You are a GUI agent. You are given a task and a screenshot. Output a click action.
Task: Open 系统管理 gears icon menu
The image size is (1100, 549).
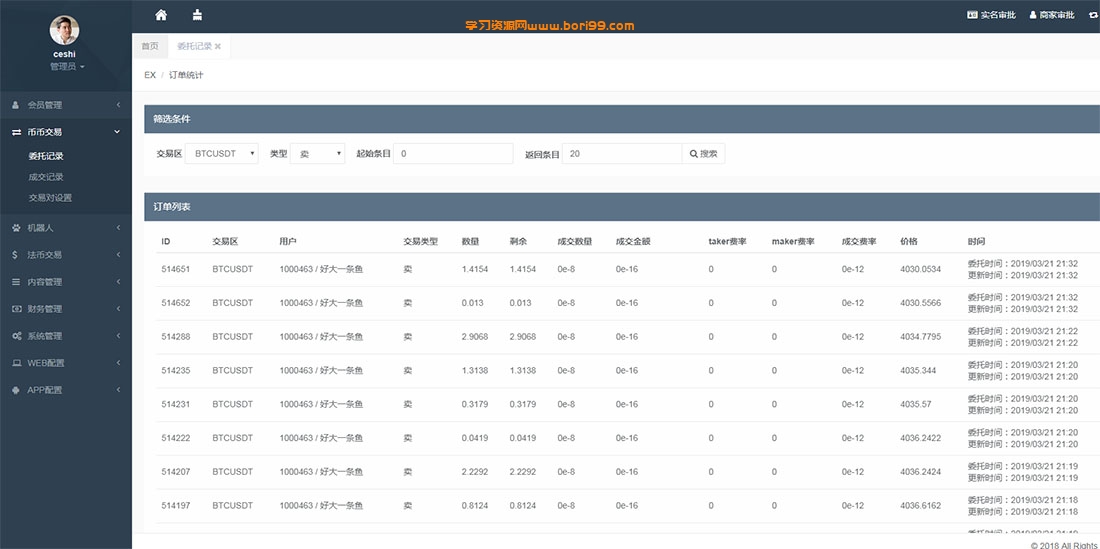[x=66, y=336]
